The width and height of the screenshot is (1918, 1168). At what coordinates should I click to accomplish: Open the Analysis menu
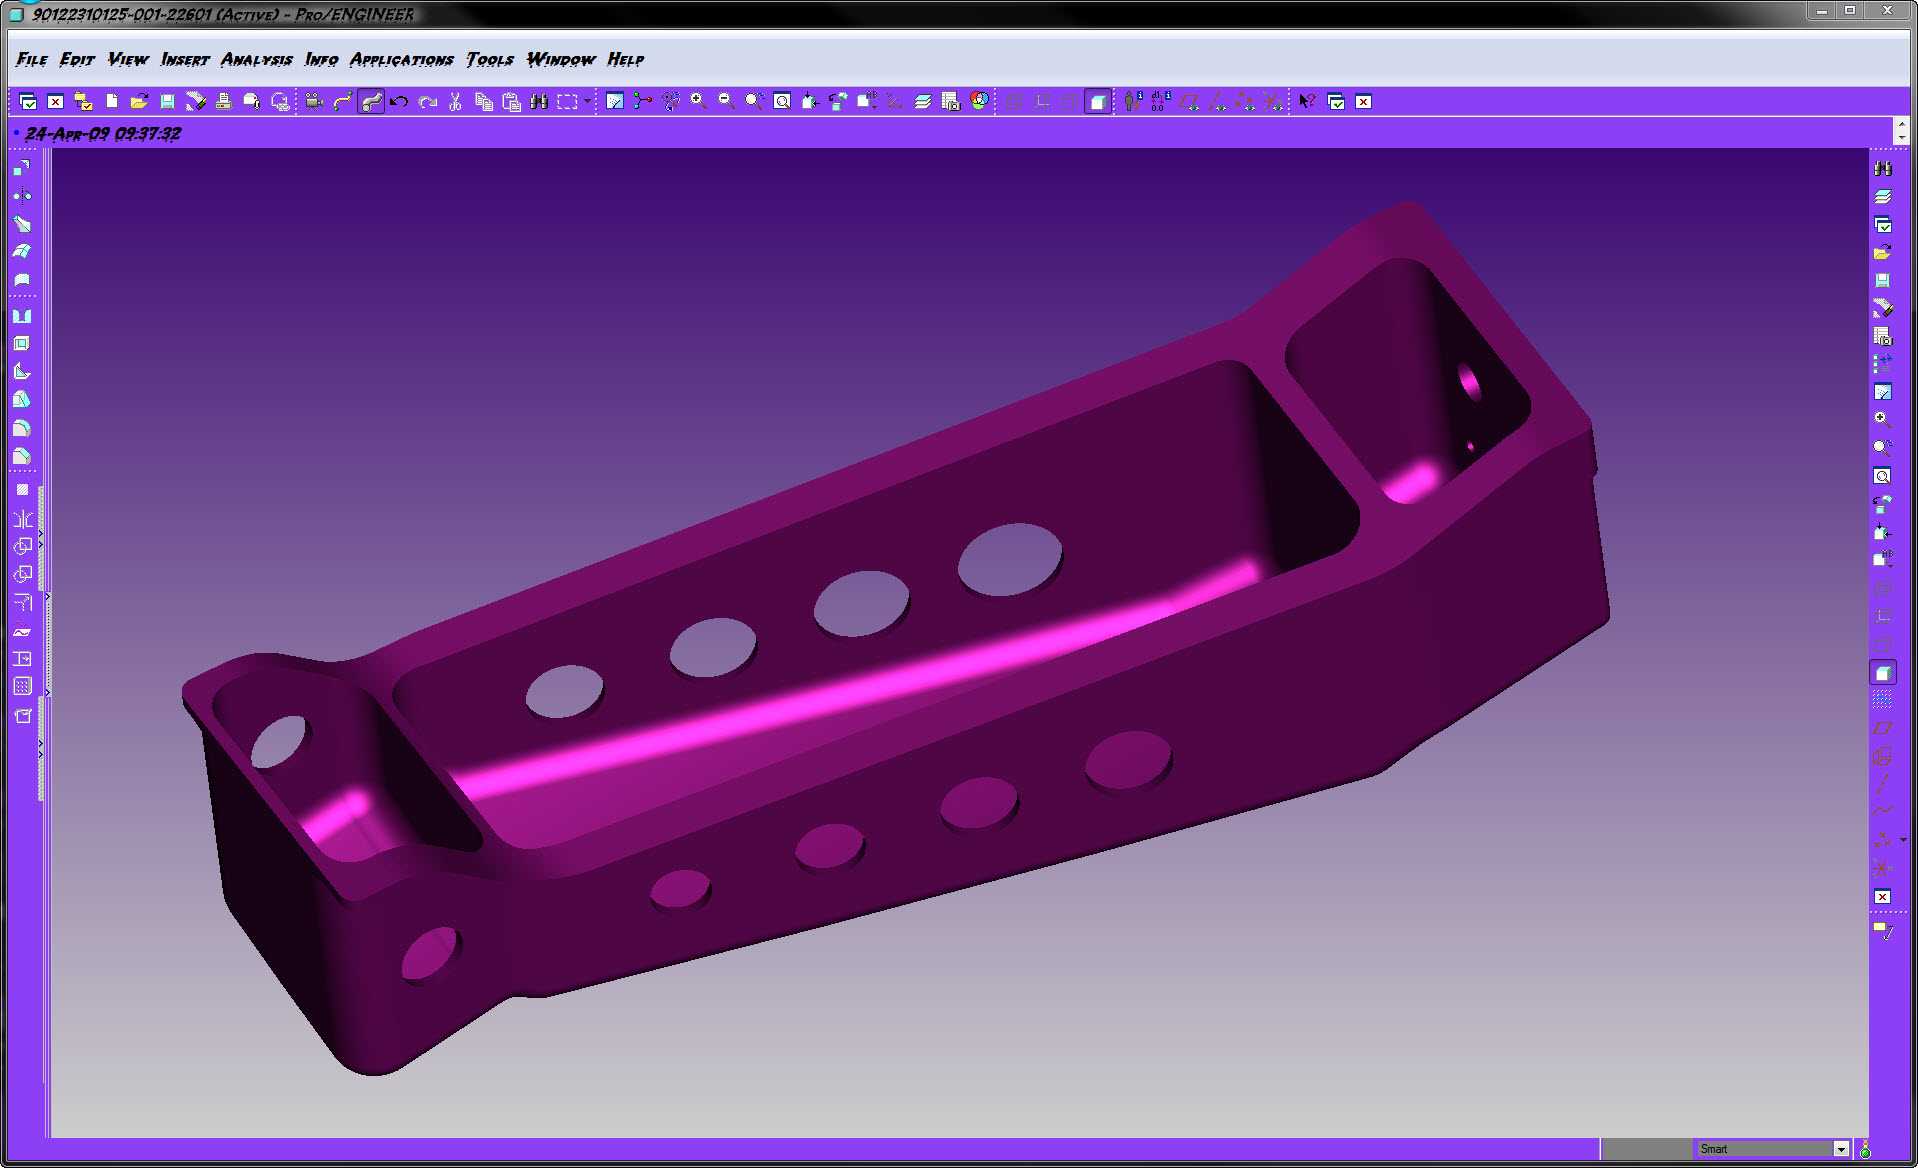coord(256,60)
